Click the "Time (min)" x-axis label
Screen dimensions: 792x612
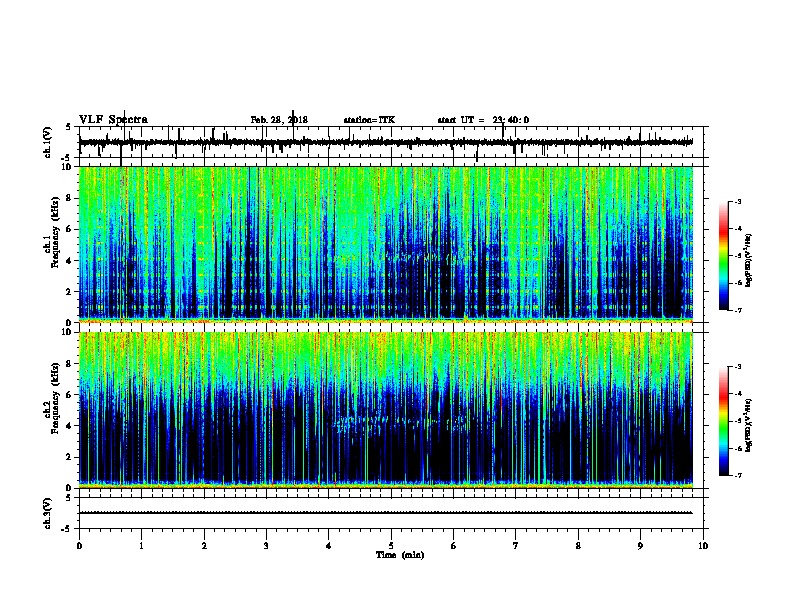(400, 555)
